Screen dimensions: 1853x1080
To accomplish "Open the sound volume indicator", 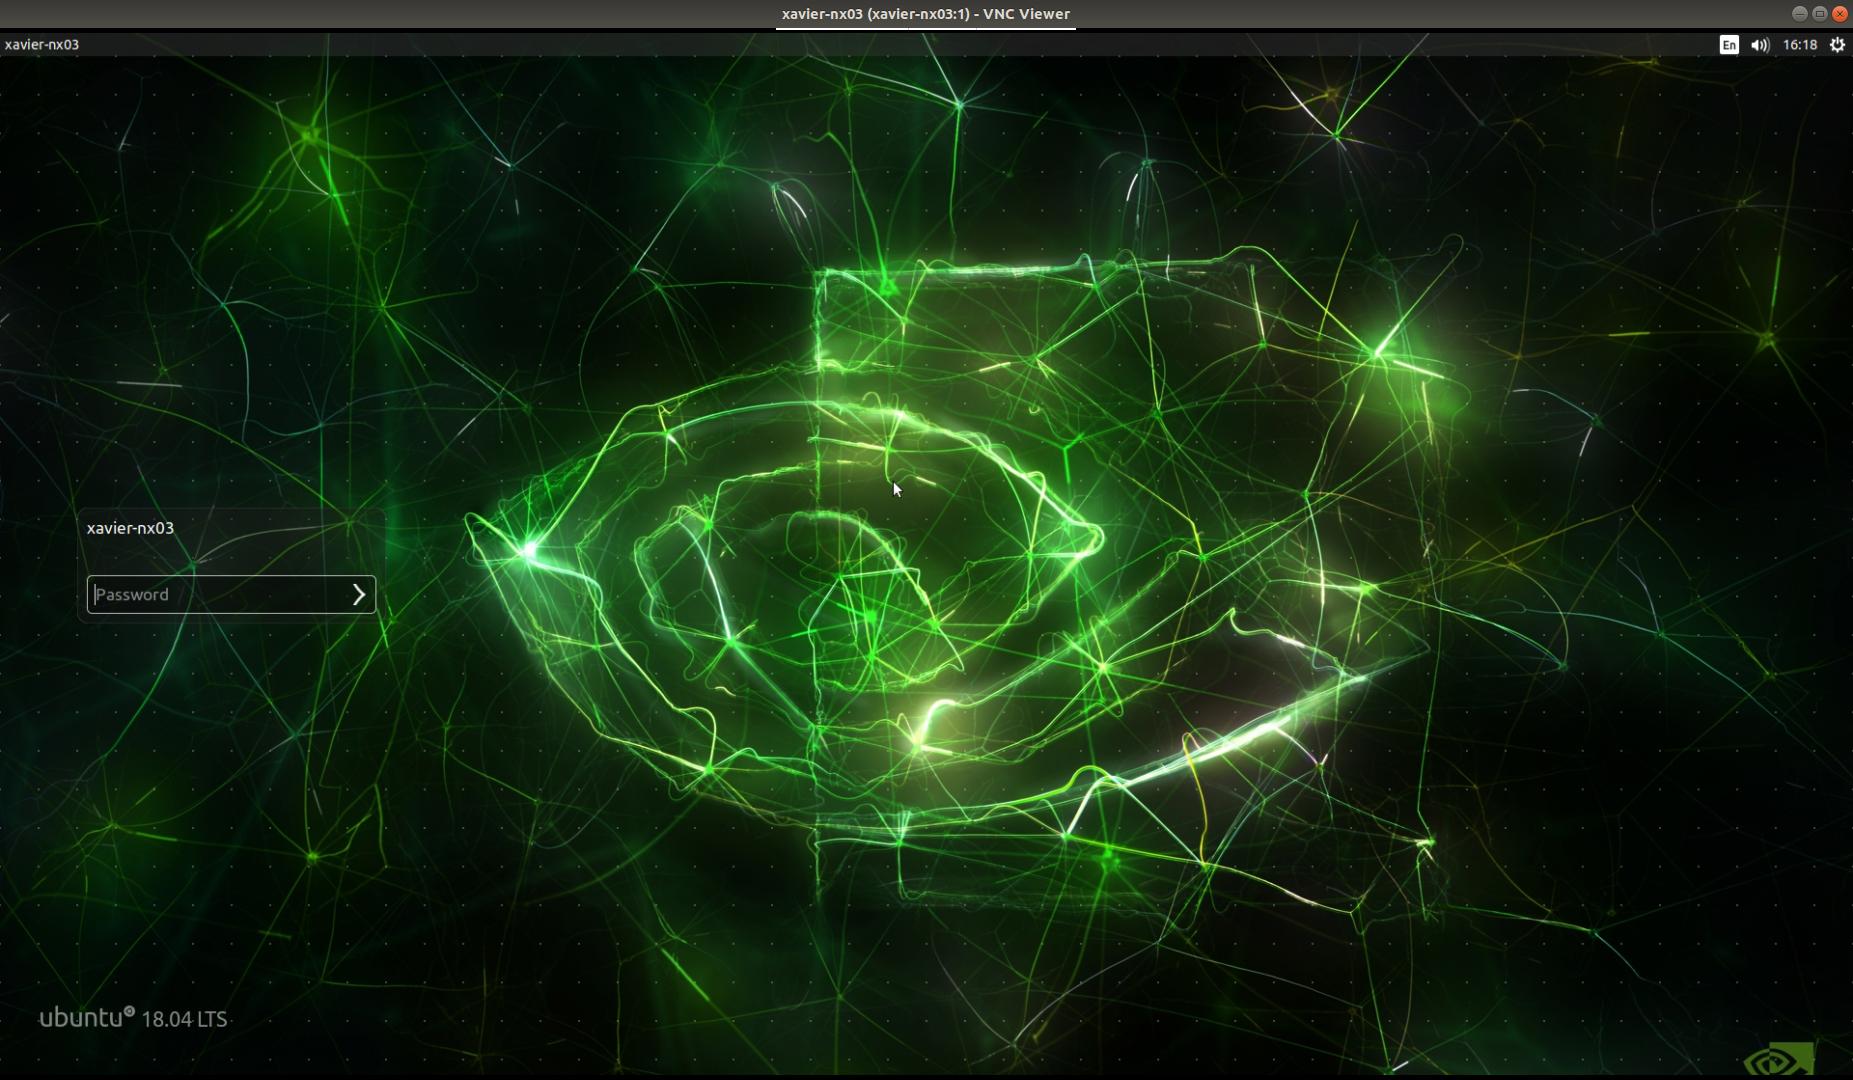I will (x=1760, y=44).
